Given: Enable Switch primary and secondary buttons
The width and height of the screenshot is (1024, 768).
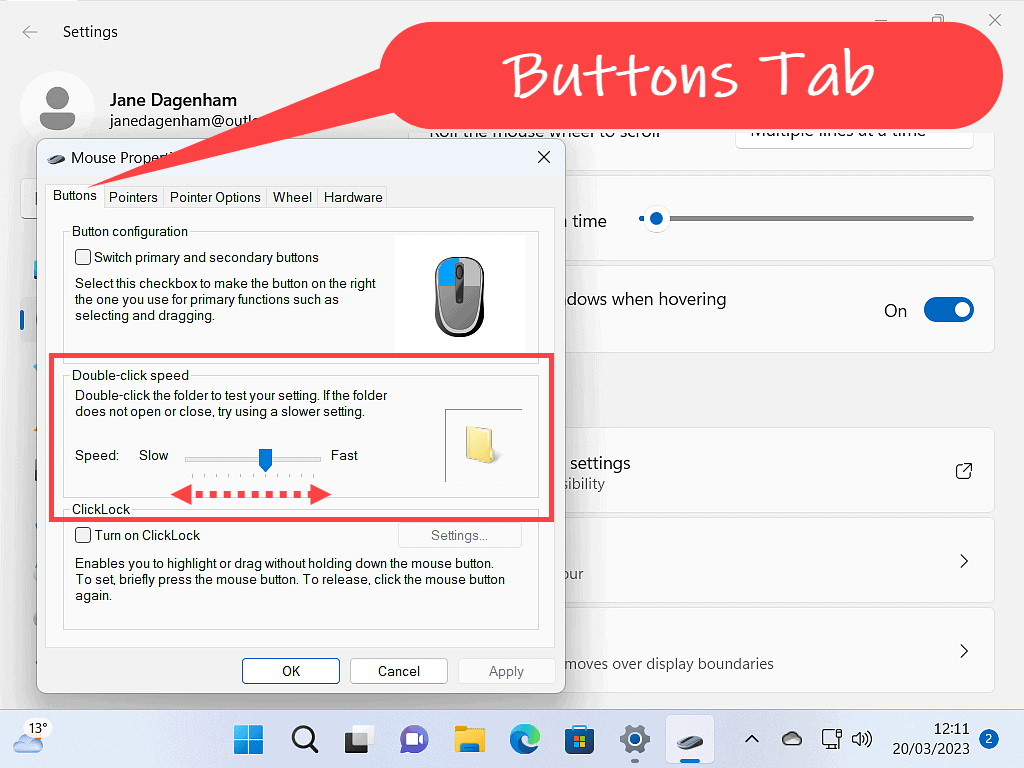Looking at the screenshot, I should [x=84, y=257].
